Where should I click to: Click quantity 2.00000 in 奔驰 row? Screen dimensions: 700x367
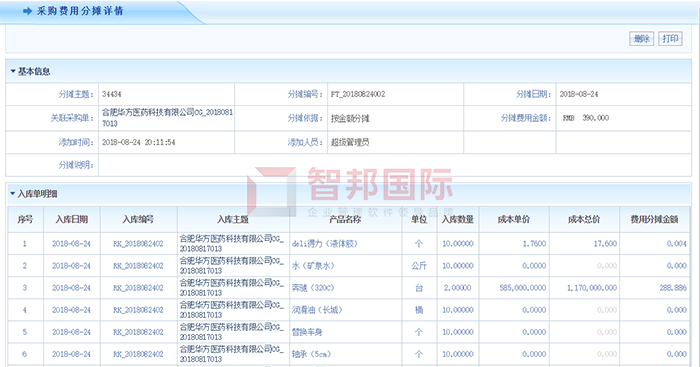pos(458,288)
